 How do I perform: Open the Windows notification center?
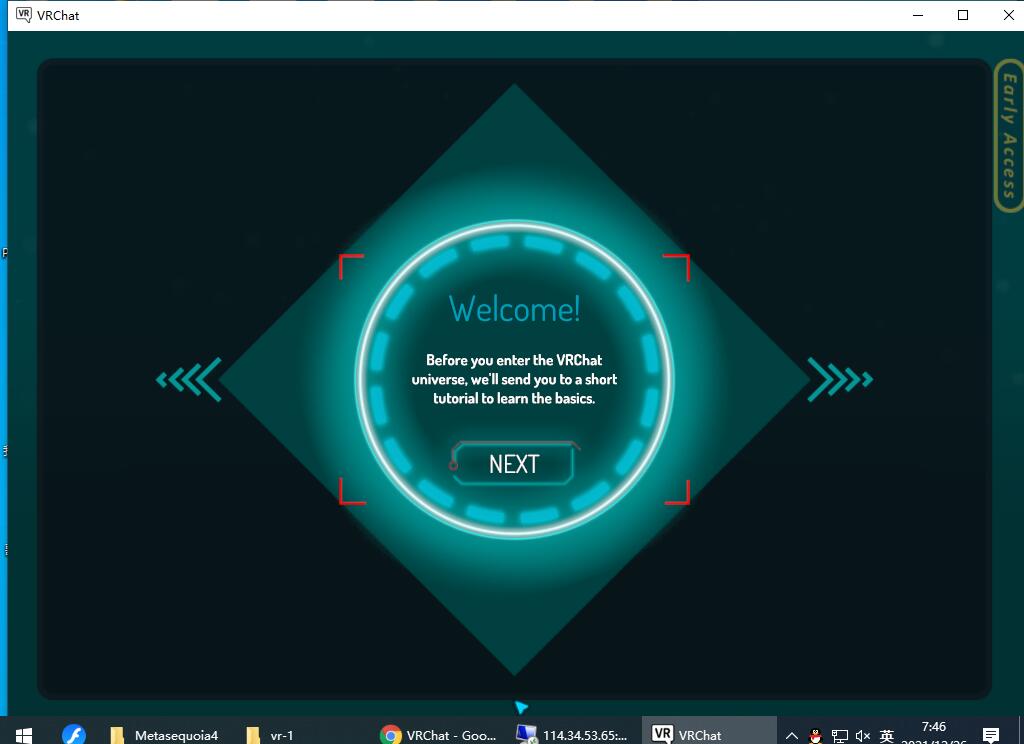(991, 736)
